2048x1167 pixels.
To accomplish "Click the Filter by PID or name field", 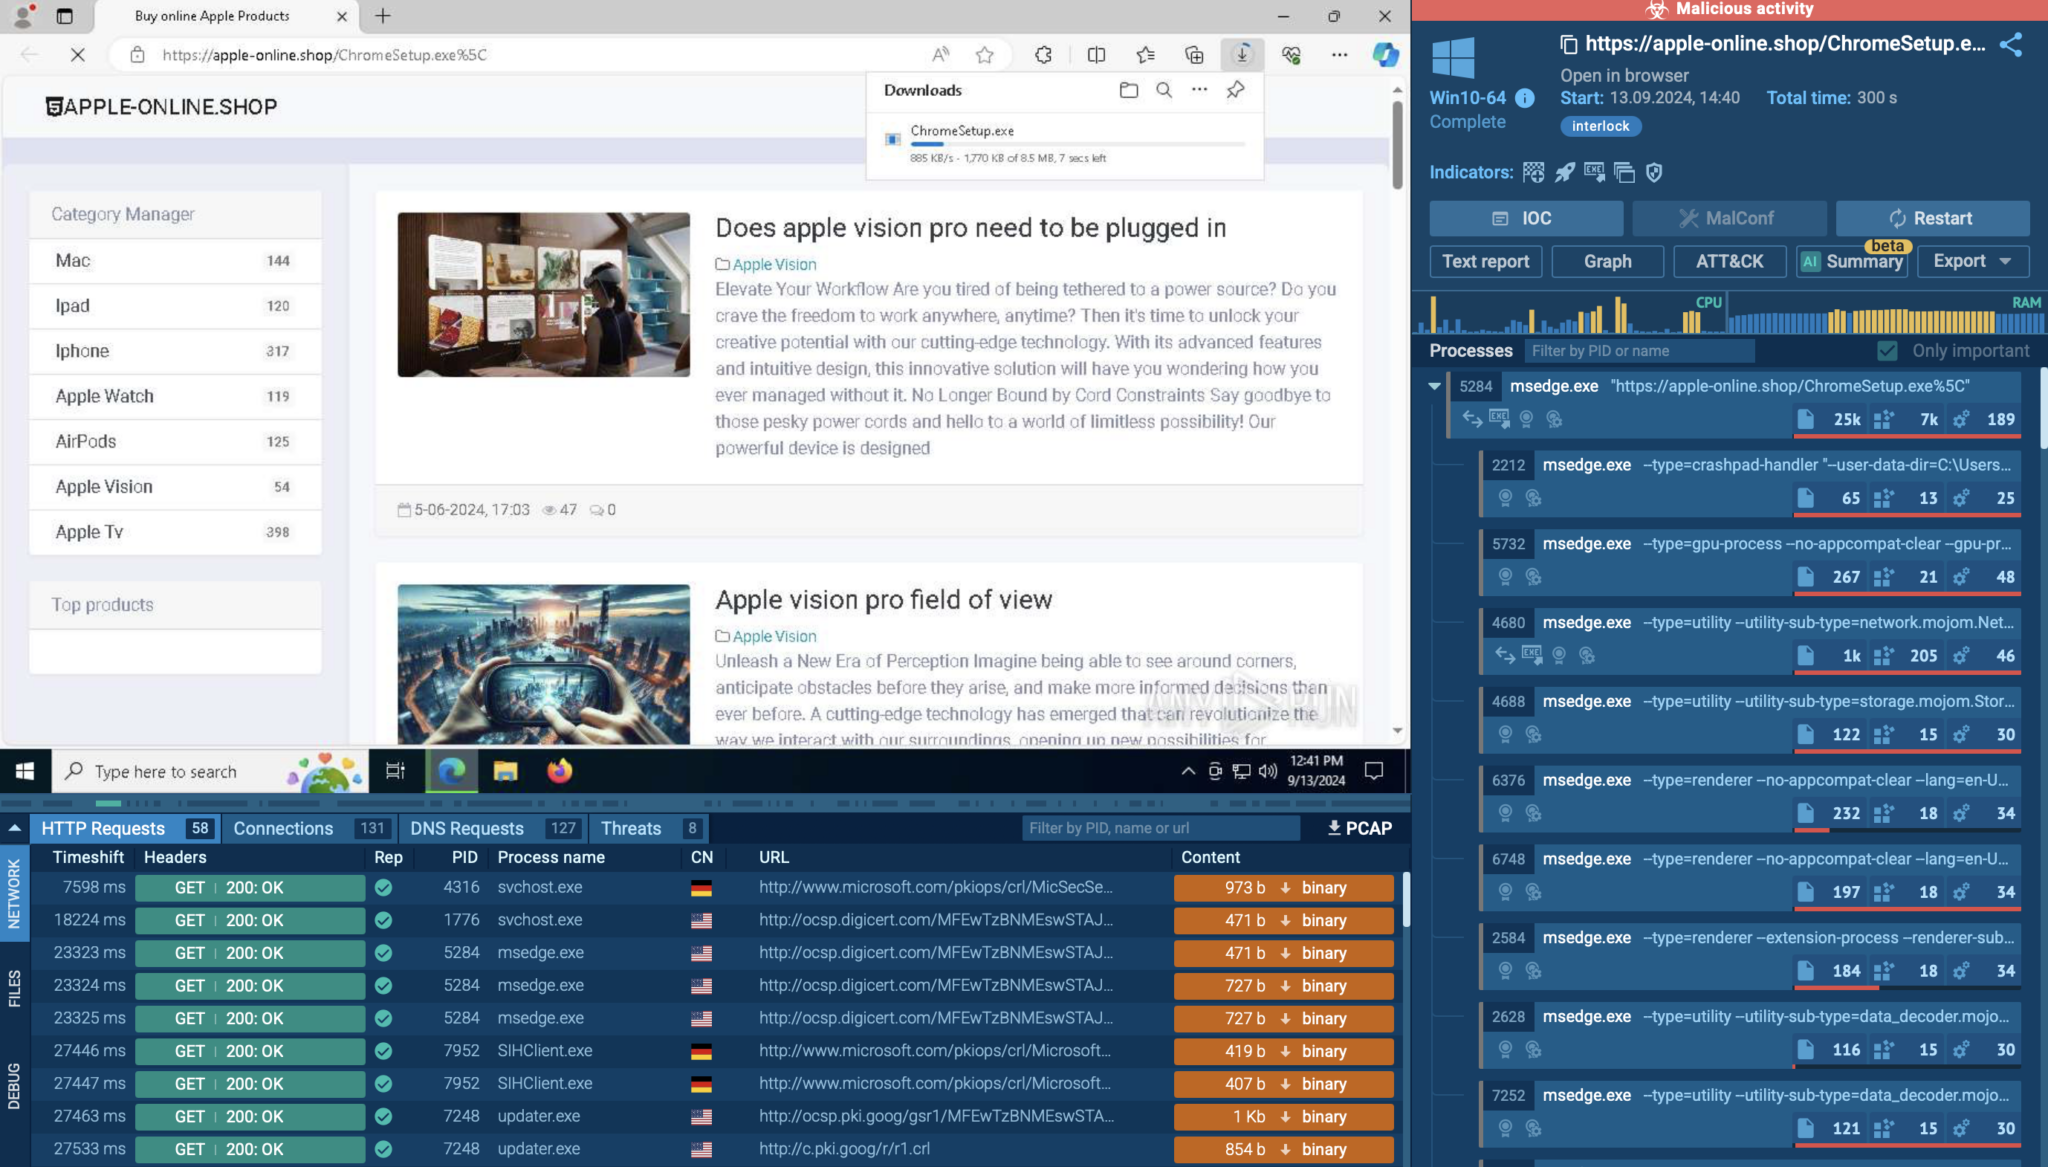I will point(1637,351).
